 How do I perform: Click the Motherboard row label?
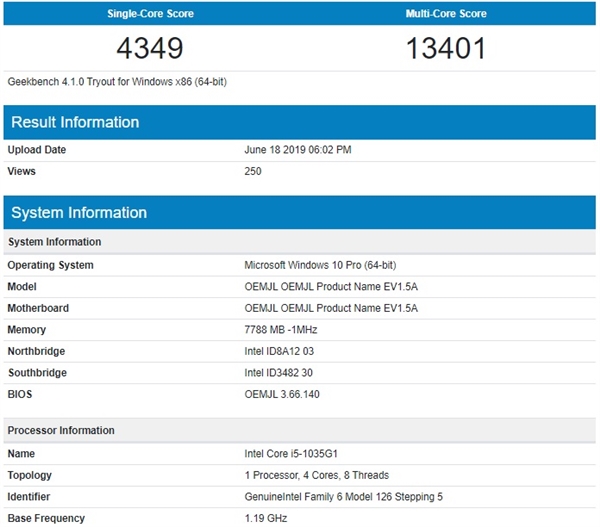[38, 308]
